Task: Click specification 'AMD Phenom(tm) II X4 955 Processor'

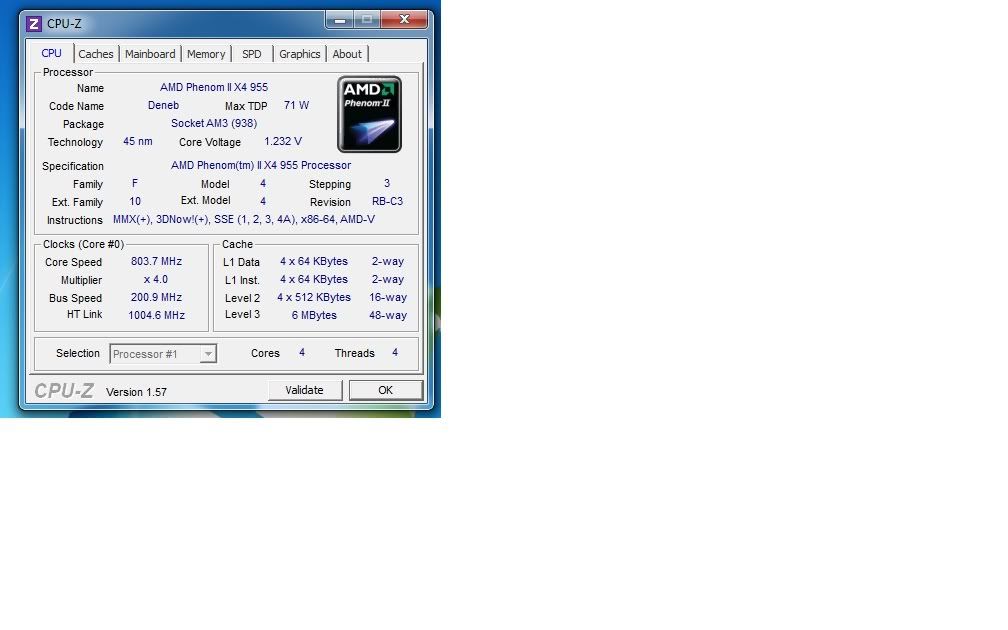Action: [x=261, y=165]
